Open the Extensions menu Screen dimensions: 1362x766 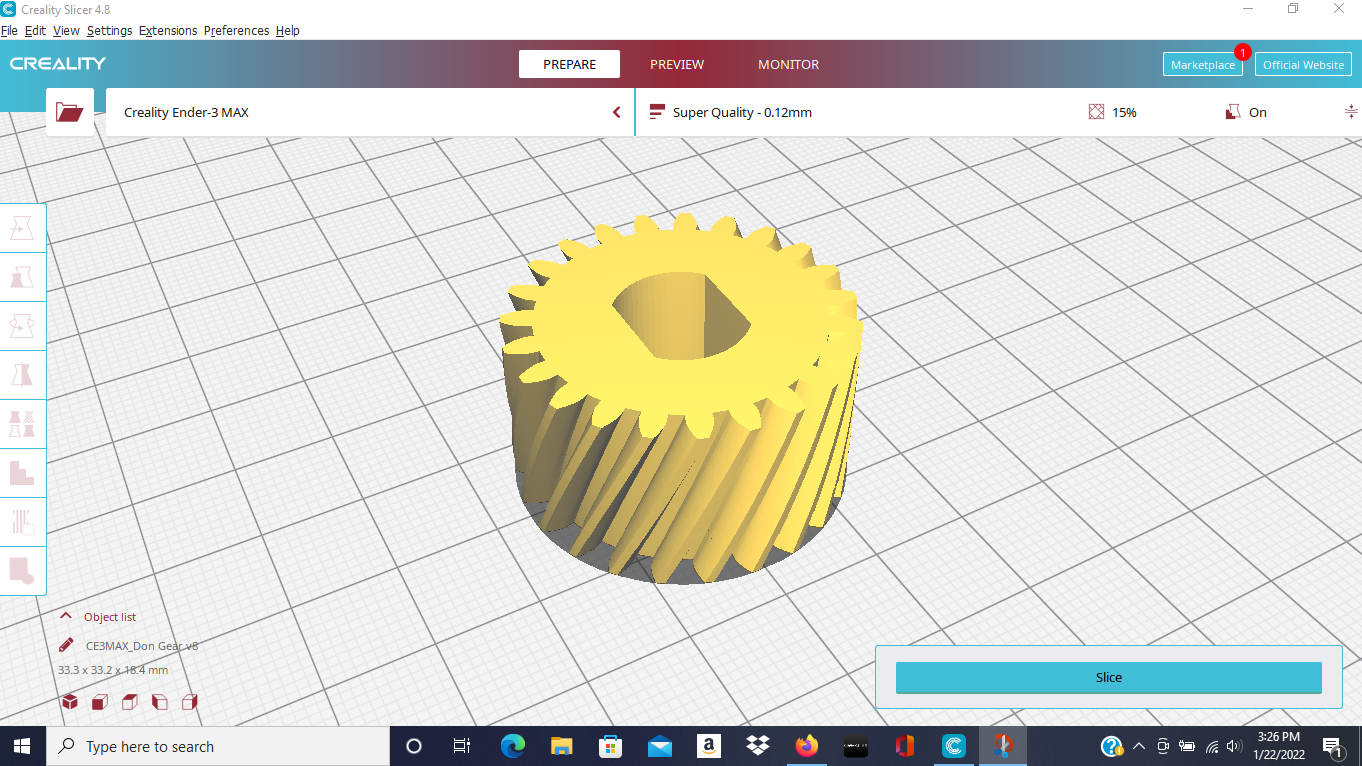point(168,30)
